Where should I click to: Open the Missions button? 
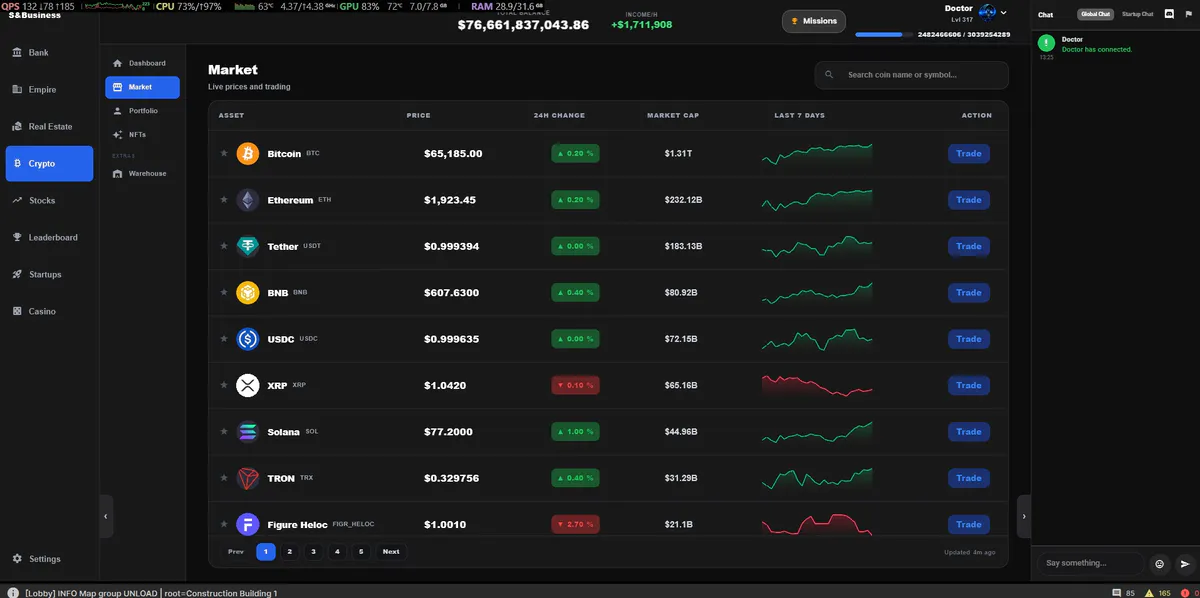pos(814,21)
